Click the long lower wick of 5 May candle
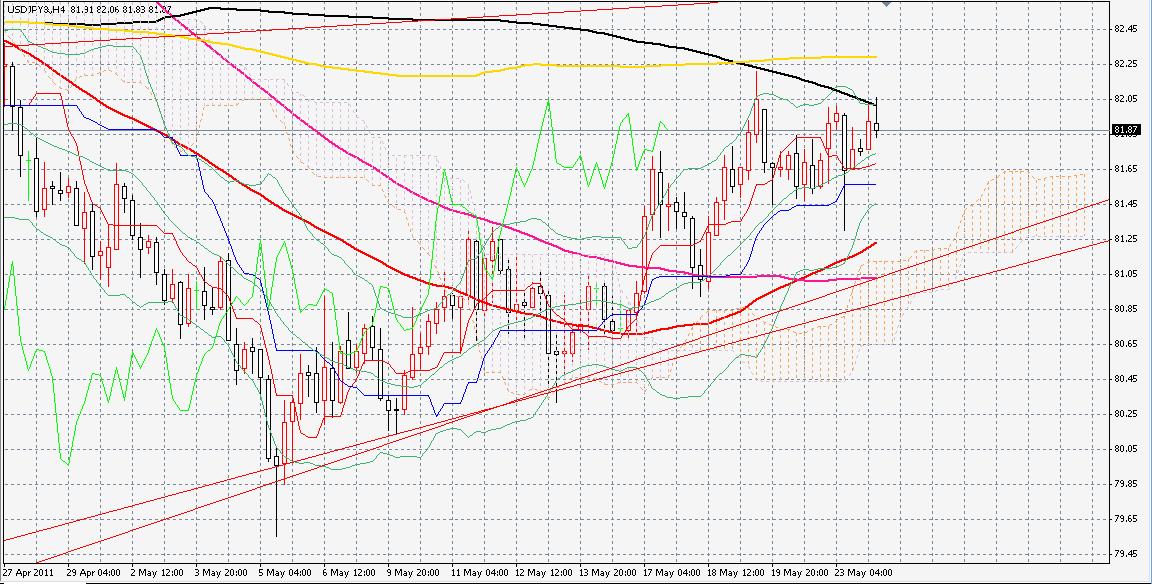Screen dimensions: 1152x584 click(275, 510)
